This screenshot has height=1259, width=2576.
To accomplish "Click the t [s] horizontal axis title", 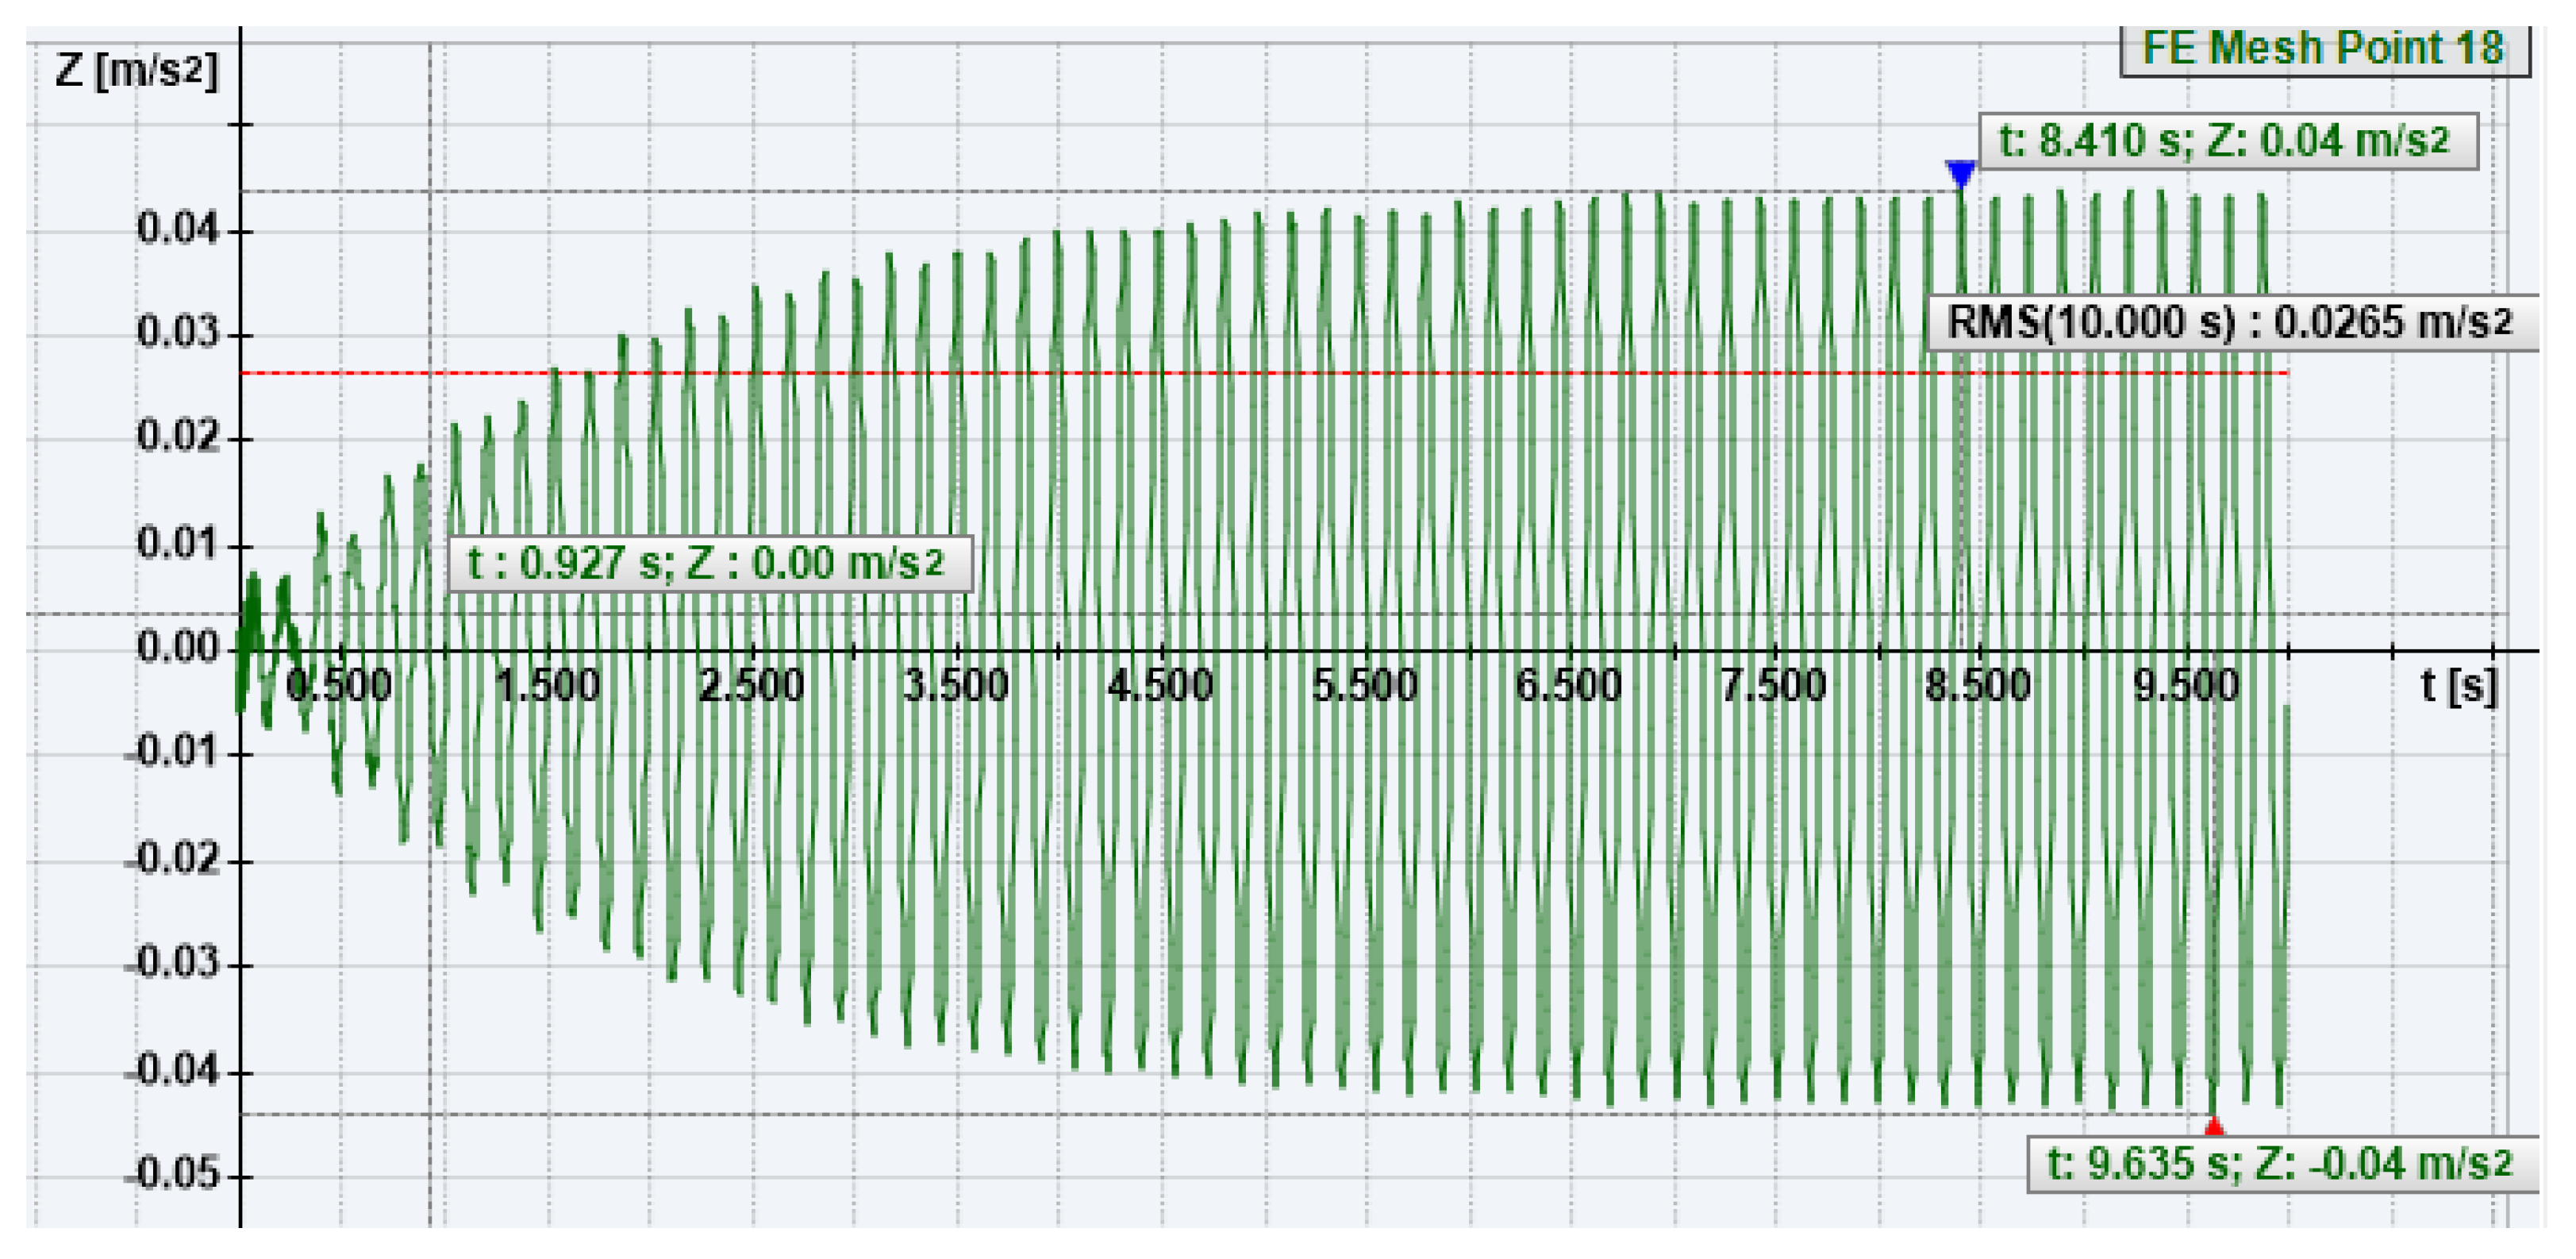I will (2458, 687).
